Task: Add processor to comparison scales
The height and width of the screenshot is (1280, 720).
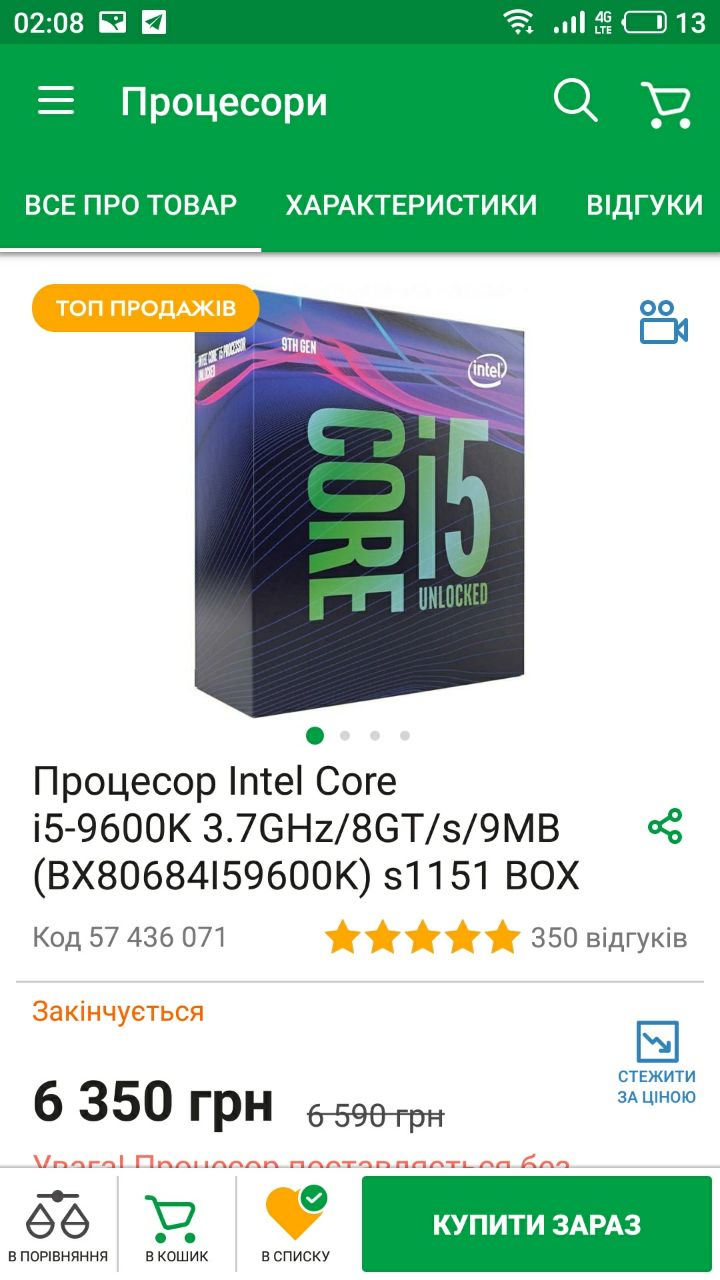Action: click(x=58, y=1226)
